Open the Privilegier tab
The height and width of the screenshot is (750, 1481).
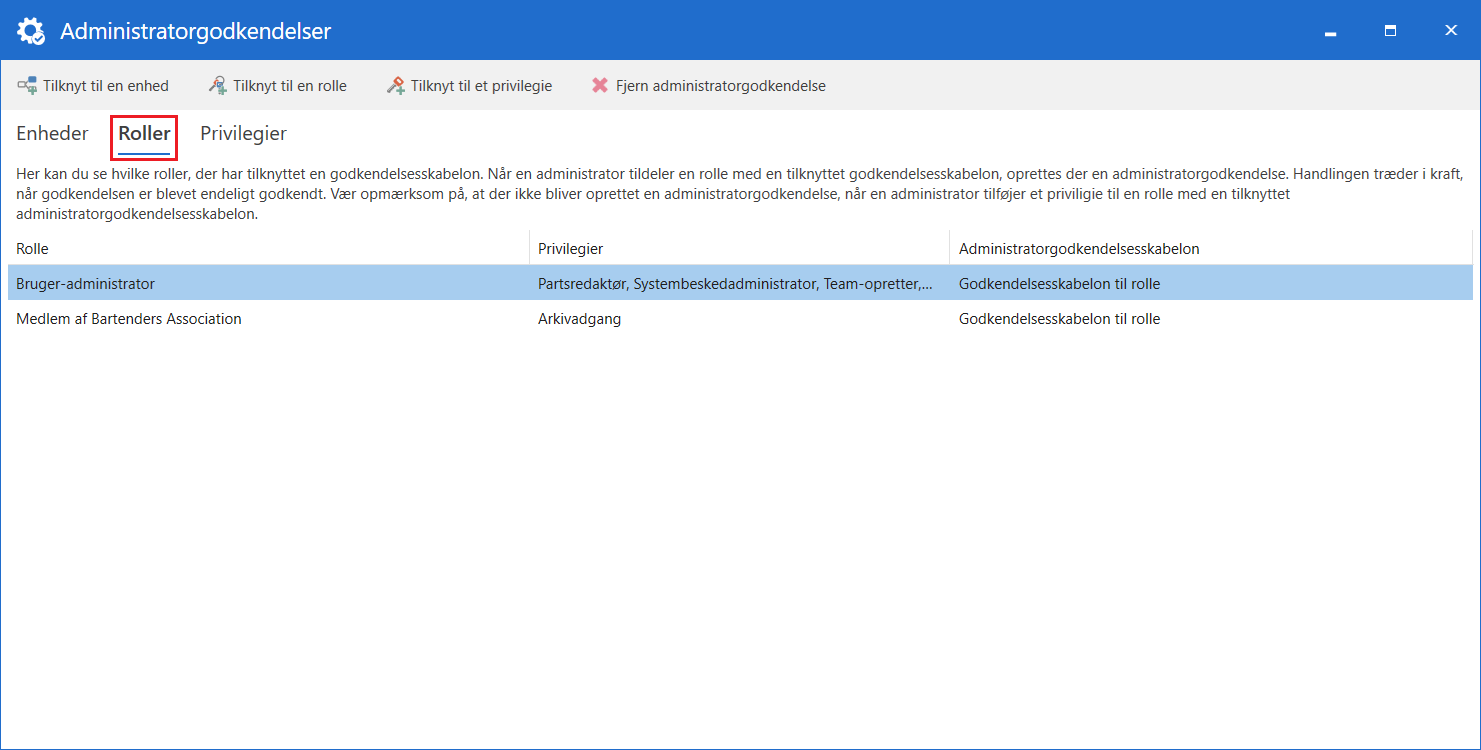point(243,134)
